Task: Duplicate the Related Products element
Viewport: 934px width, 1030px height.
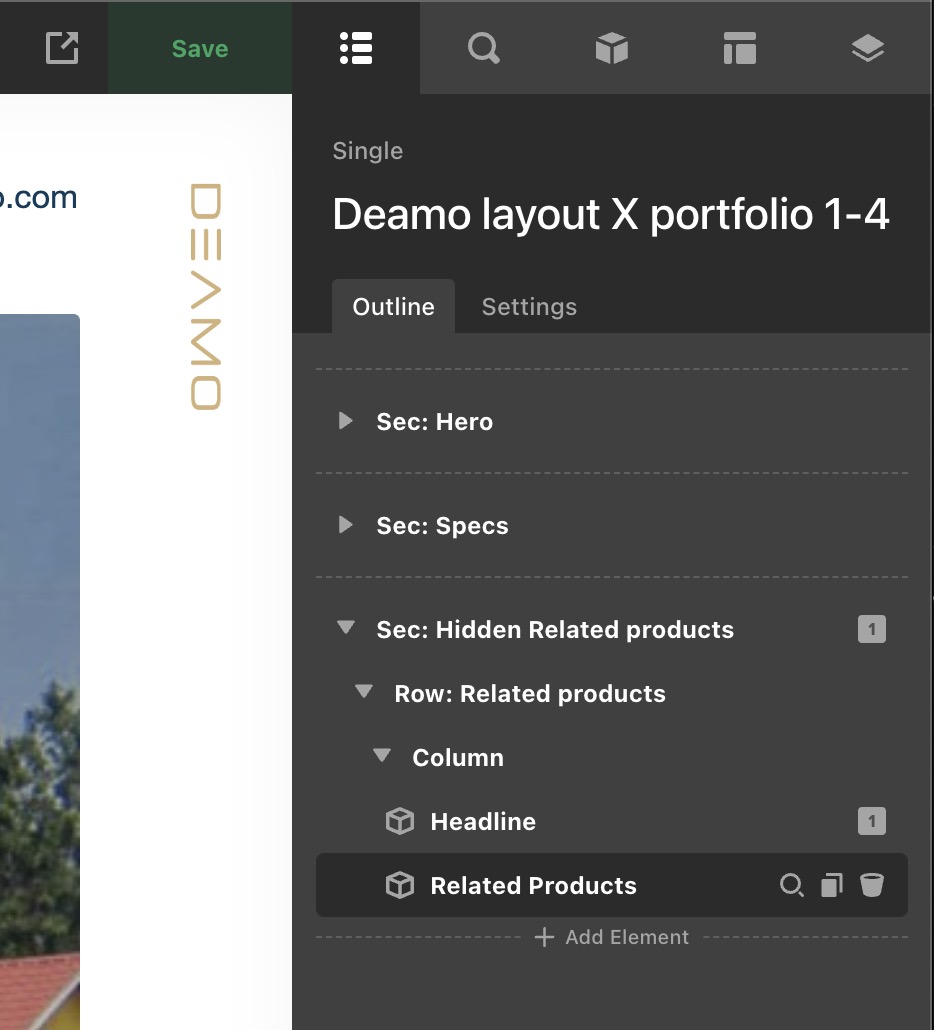Action: coord(831,886)
